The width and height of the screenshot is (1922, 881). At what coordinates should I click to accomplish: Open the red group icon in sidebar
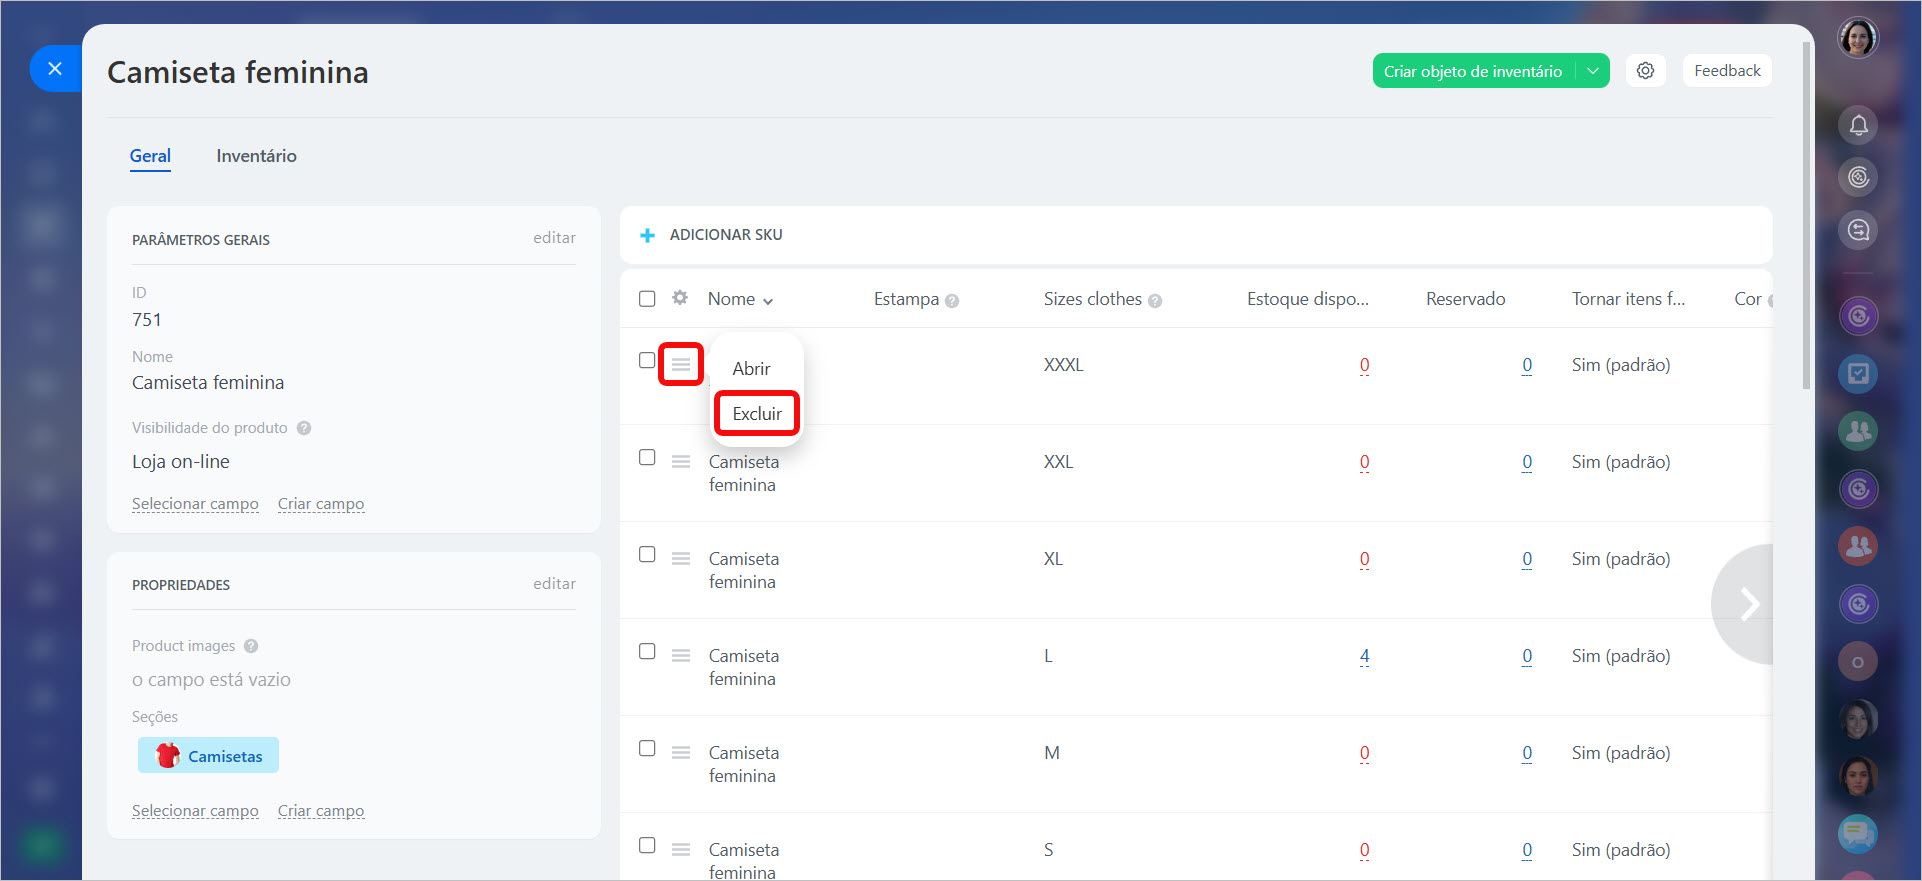[1858, 546]
